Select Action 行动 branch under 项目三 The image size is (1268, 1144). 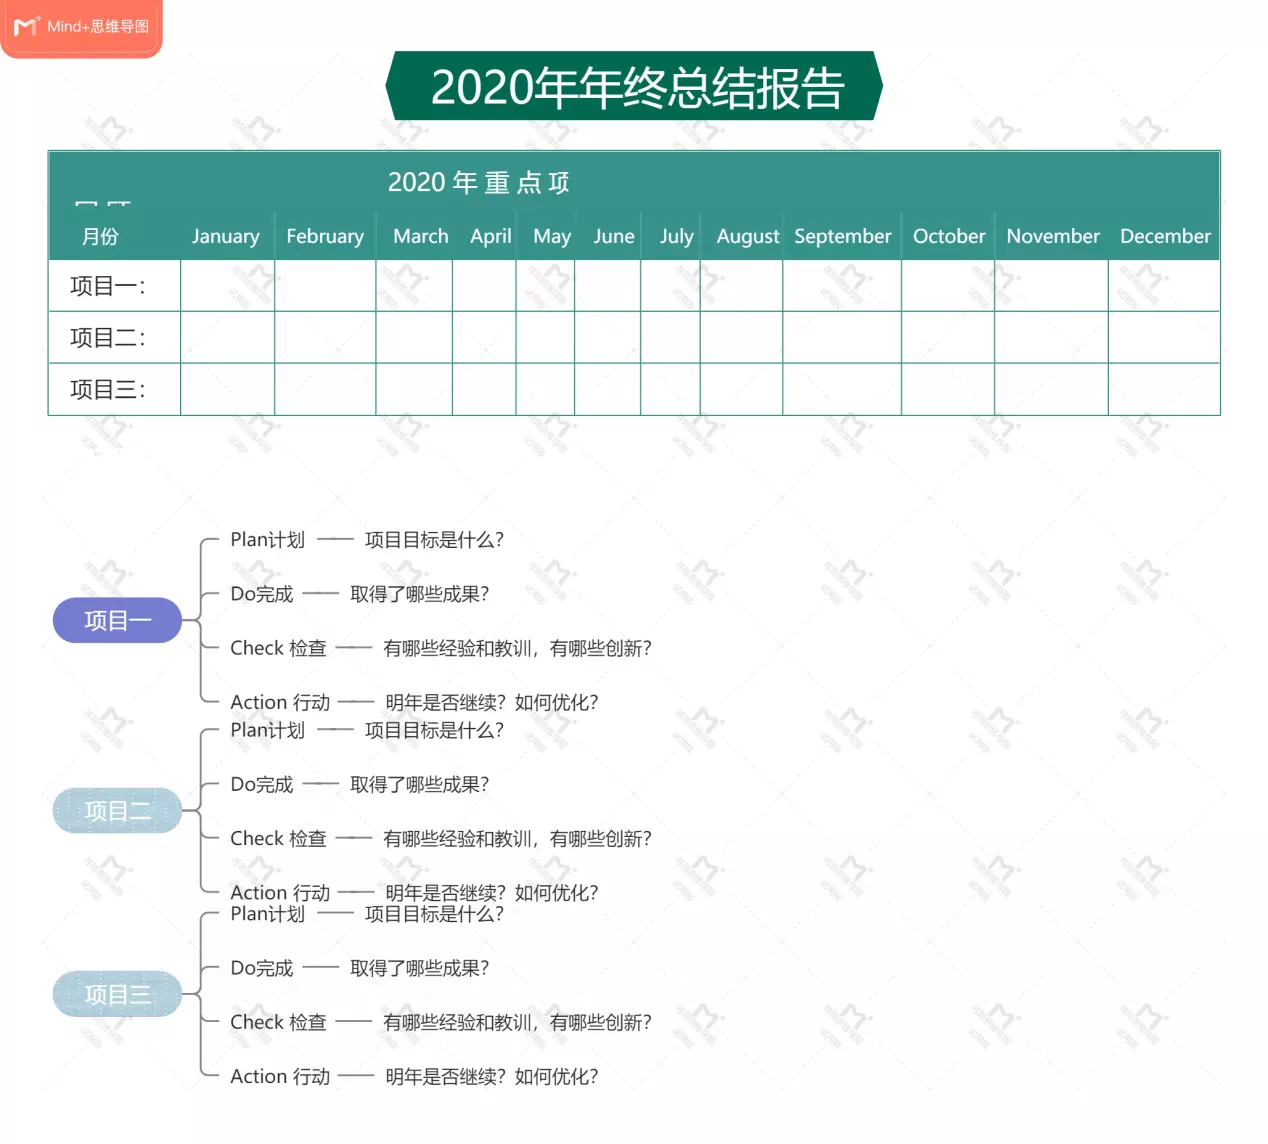point(280,1077)
